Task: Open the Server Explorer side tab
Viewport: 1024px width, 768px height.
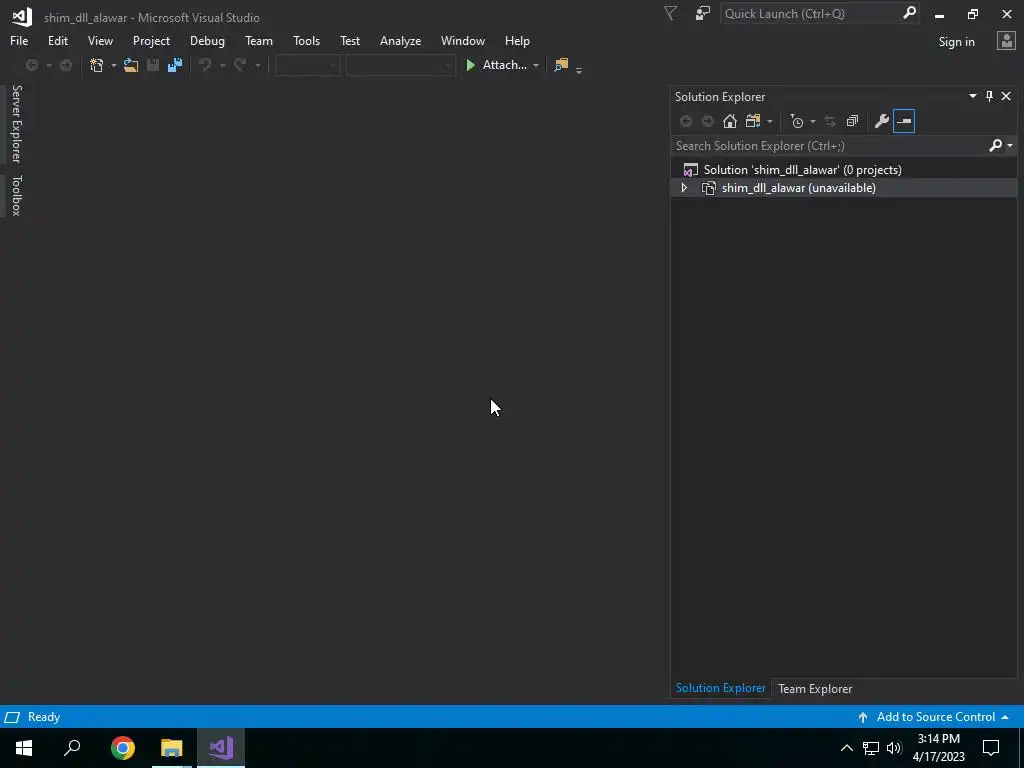Action: click(16, 123)
